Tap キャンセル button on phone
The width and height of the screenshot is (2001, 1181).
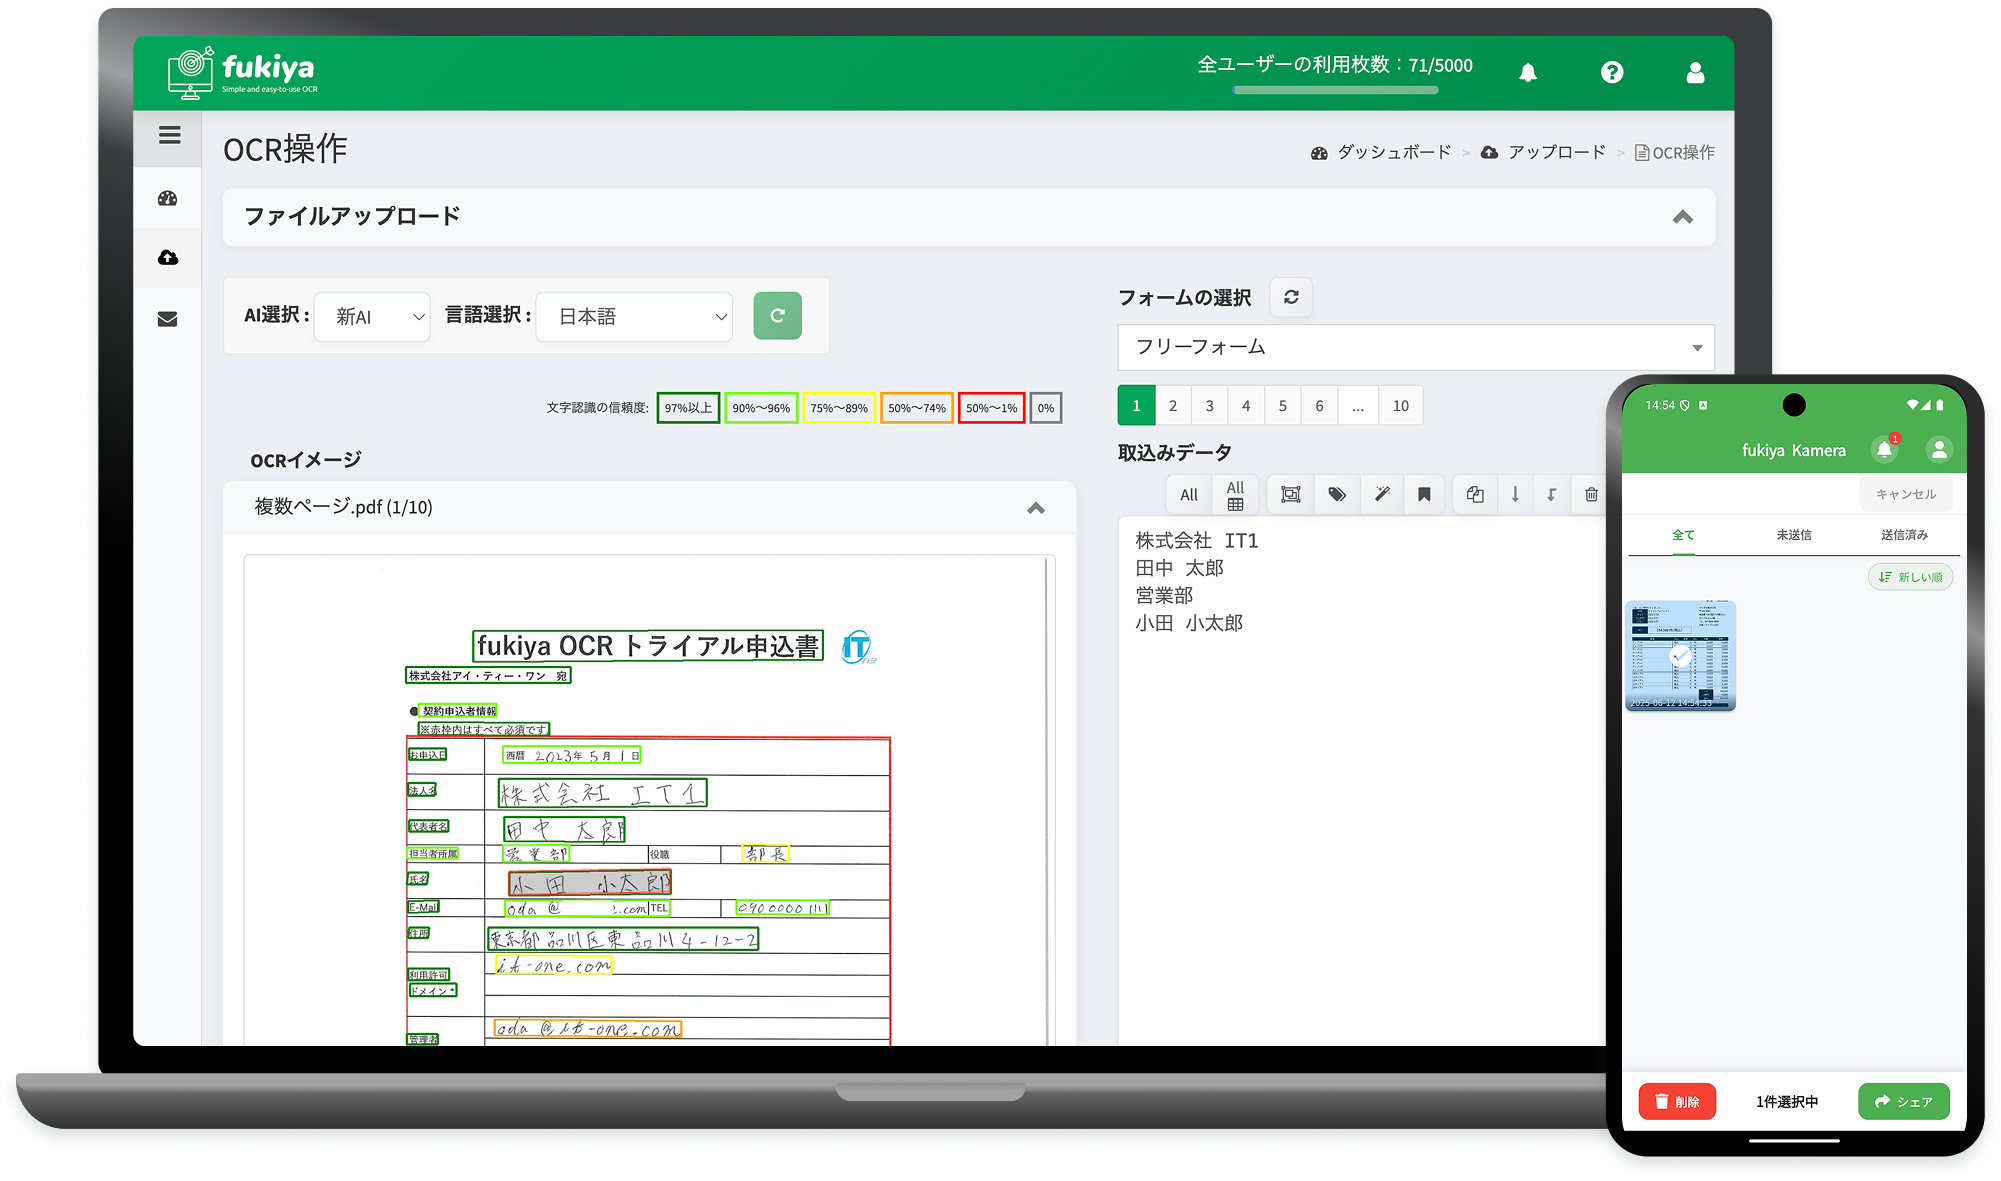[1906, 494]
